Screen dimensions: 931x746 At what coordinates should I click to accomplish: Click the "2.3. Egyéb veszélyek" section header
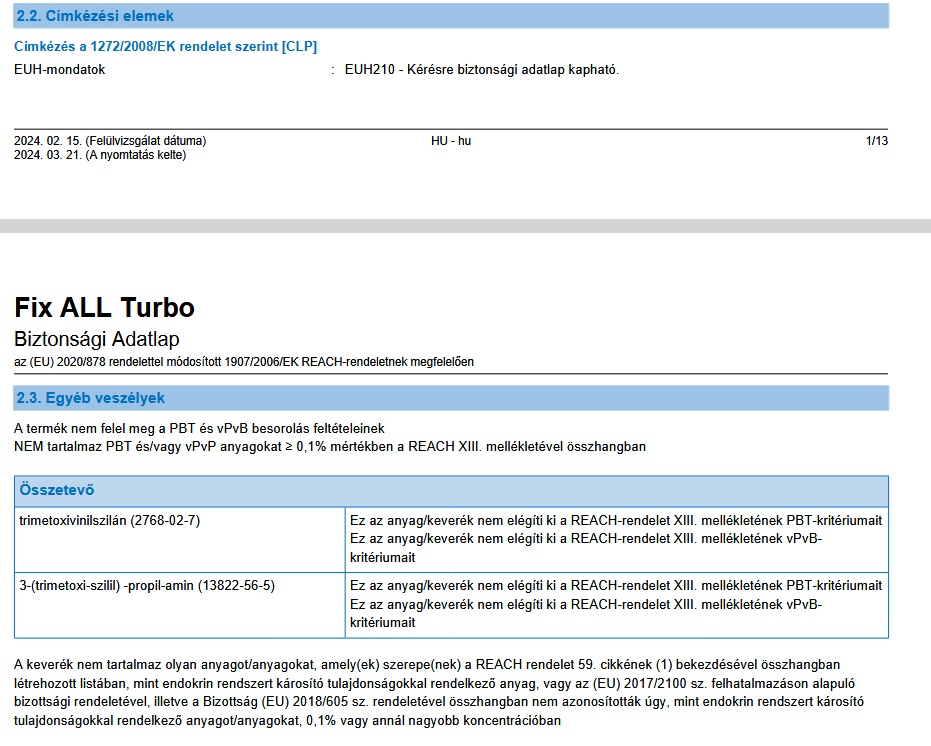[90, 398]
